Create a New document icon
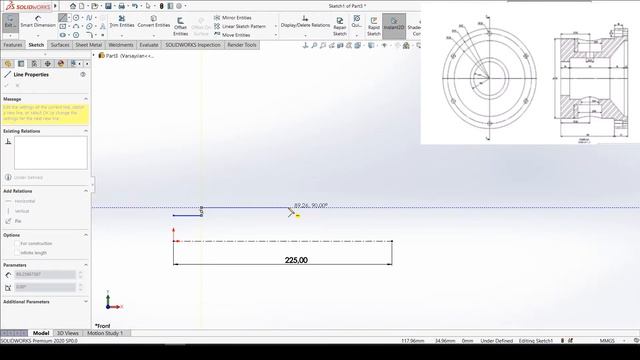This screenshot has width=640, height=360. point(82,6)
